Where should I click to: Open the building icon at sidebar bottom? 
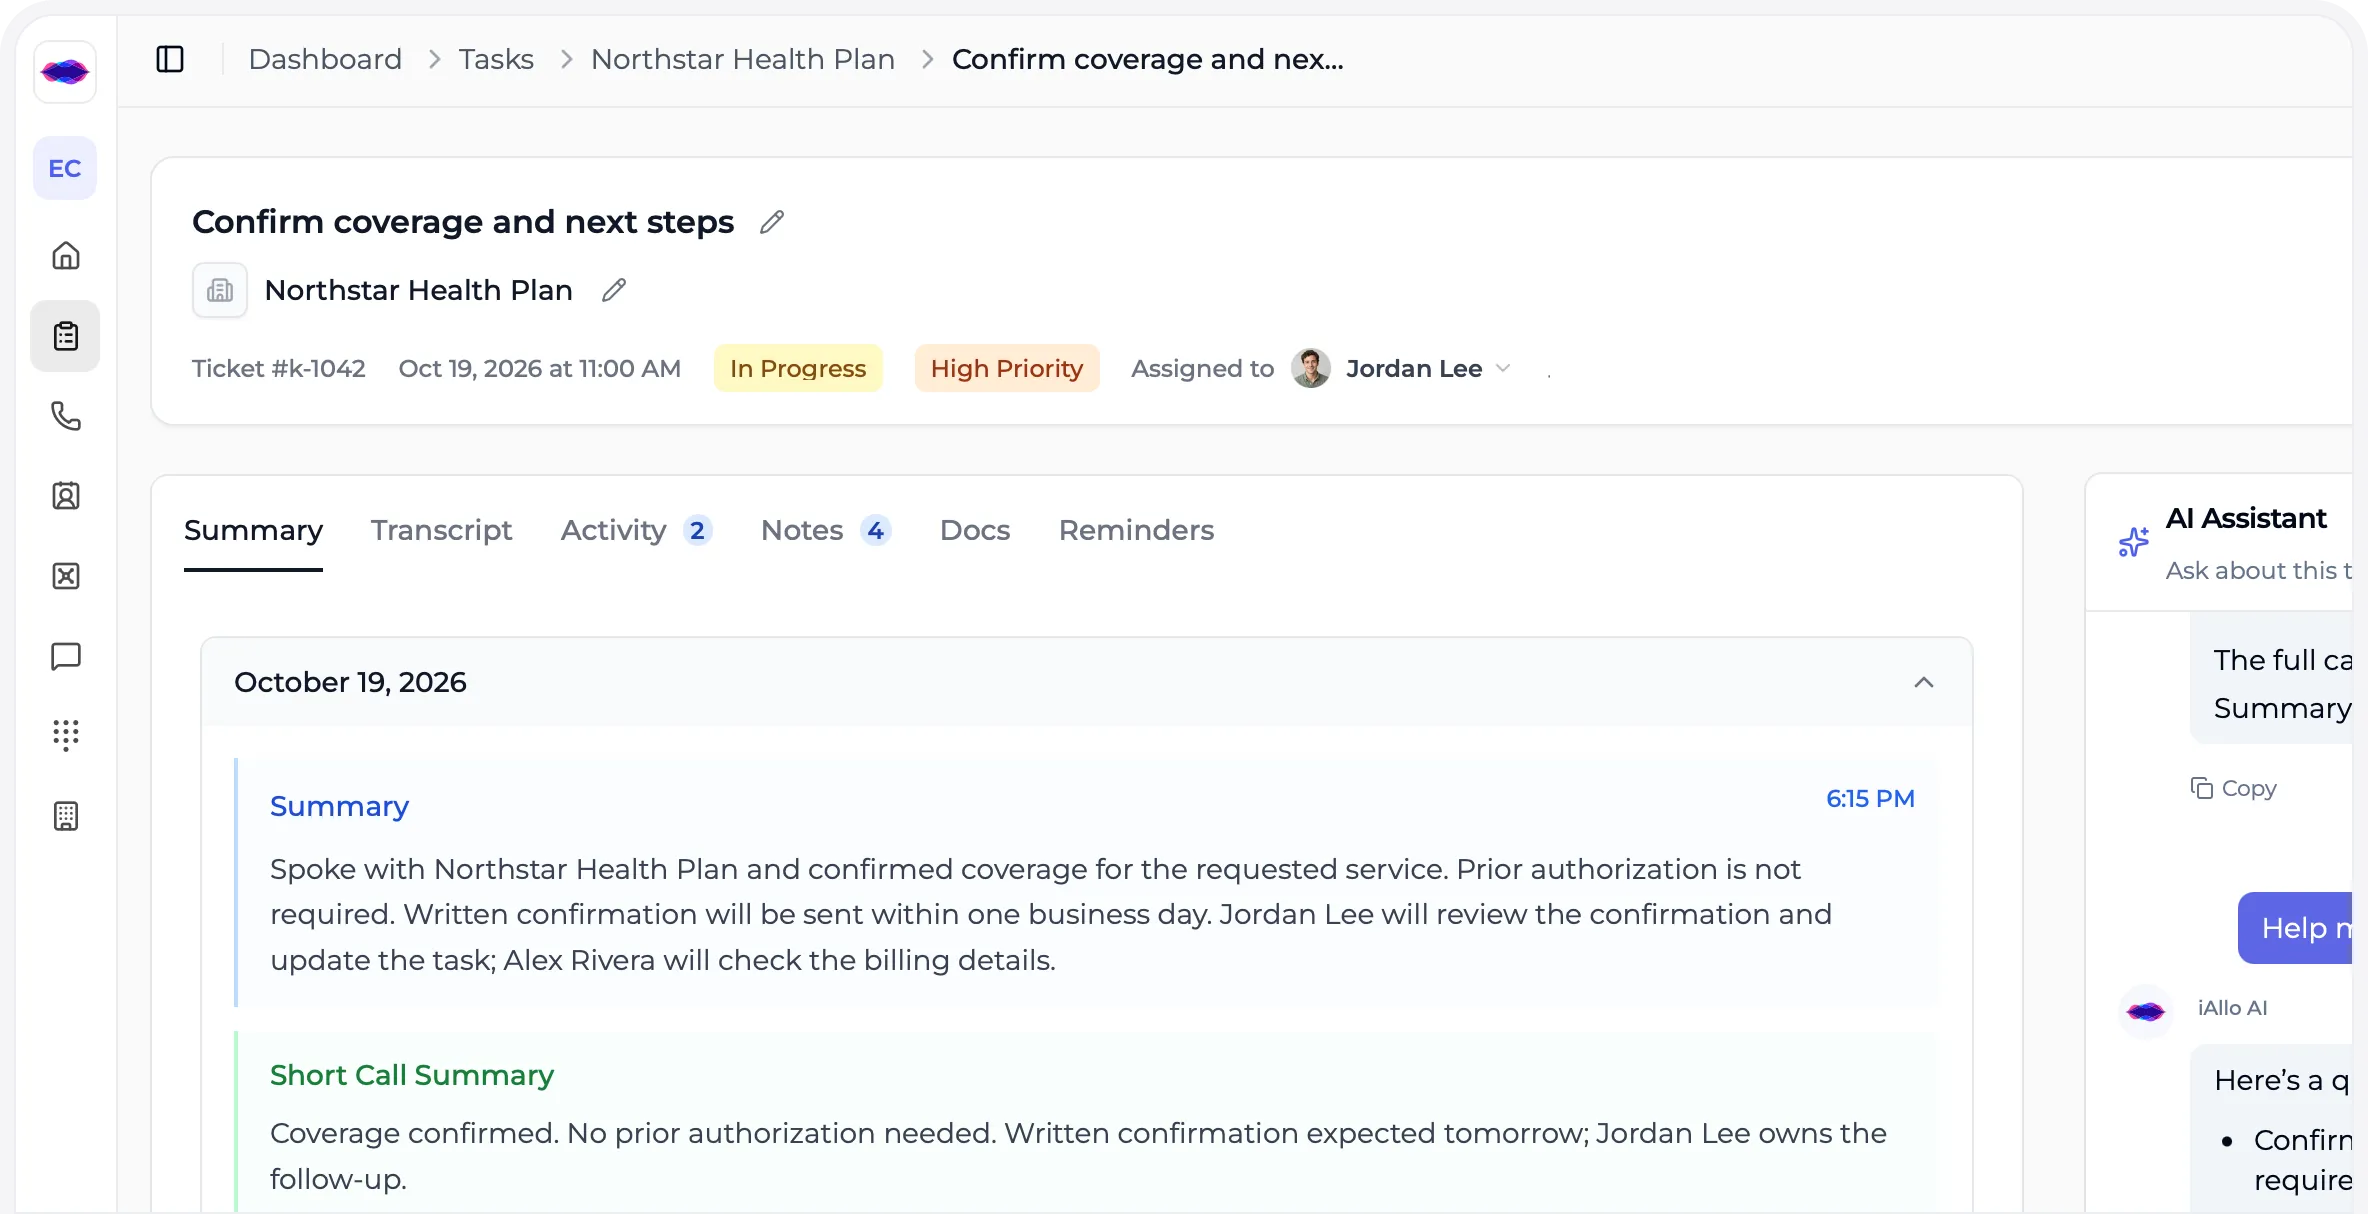pos(66,816)
